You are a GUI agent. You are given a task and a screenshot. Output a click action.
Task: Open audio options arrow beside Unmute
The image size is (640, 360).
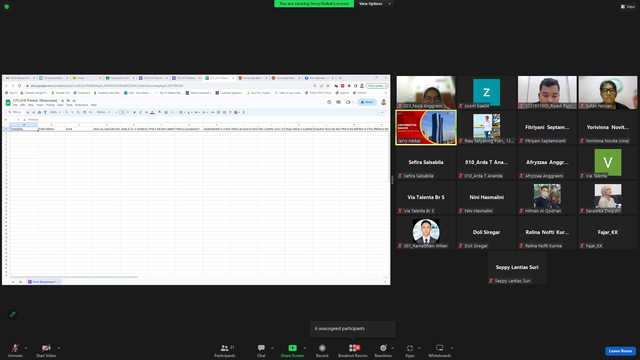[x=26, y=348]
